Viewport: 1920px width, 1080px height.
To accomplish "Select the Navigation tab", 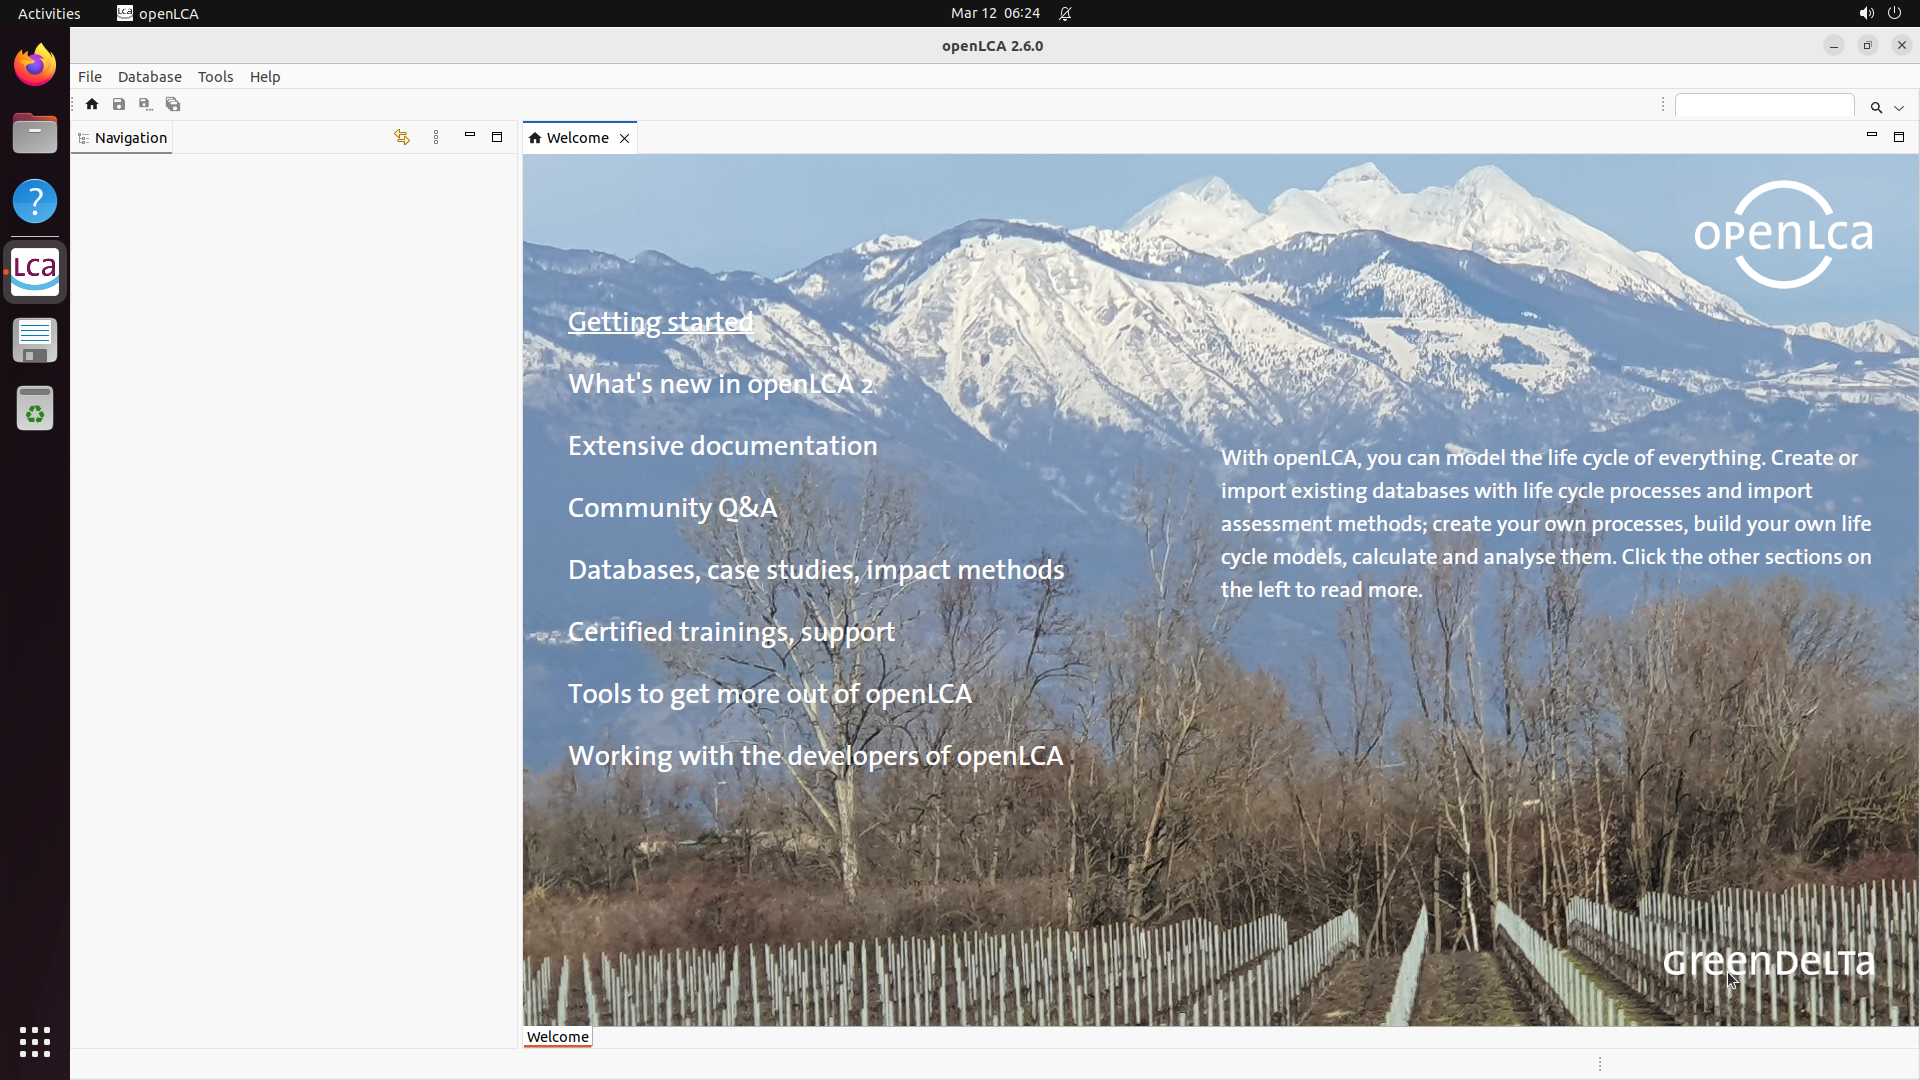I will point(130,138).
